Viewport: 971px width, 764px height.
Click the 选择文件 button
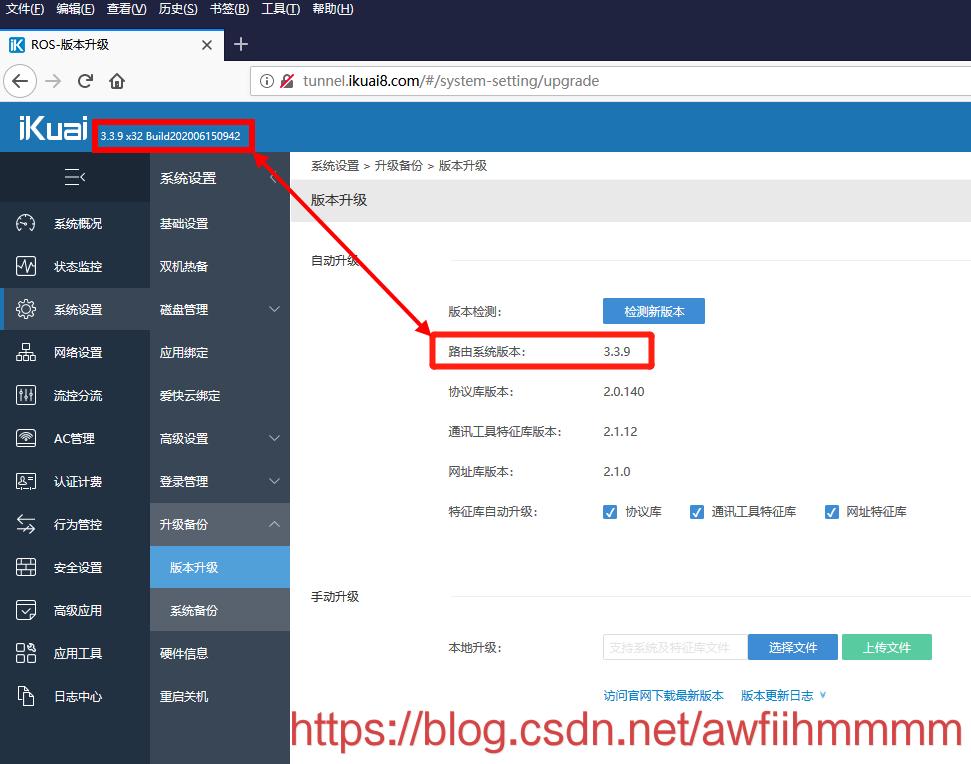793,647
